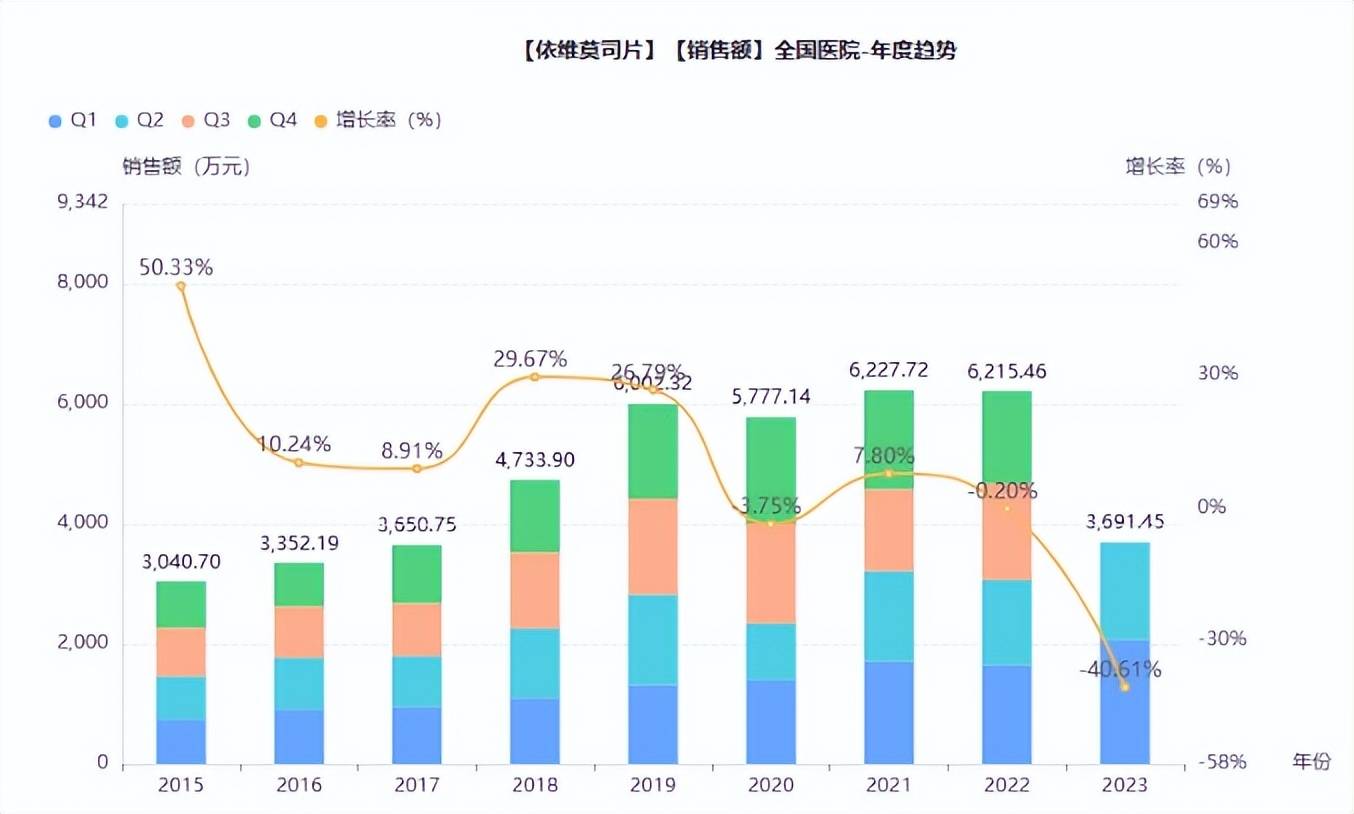
Task: Click the 26.79% growth point for 2019
Action: (653, 390)
